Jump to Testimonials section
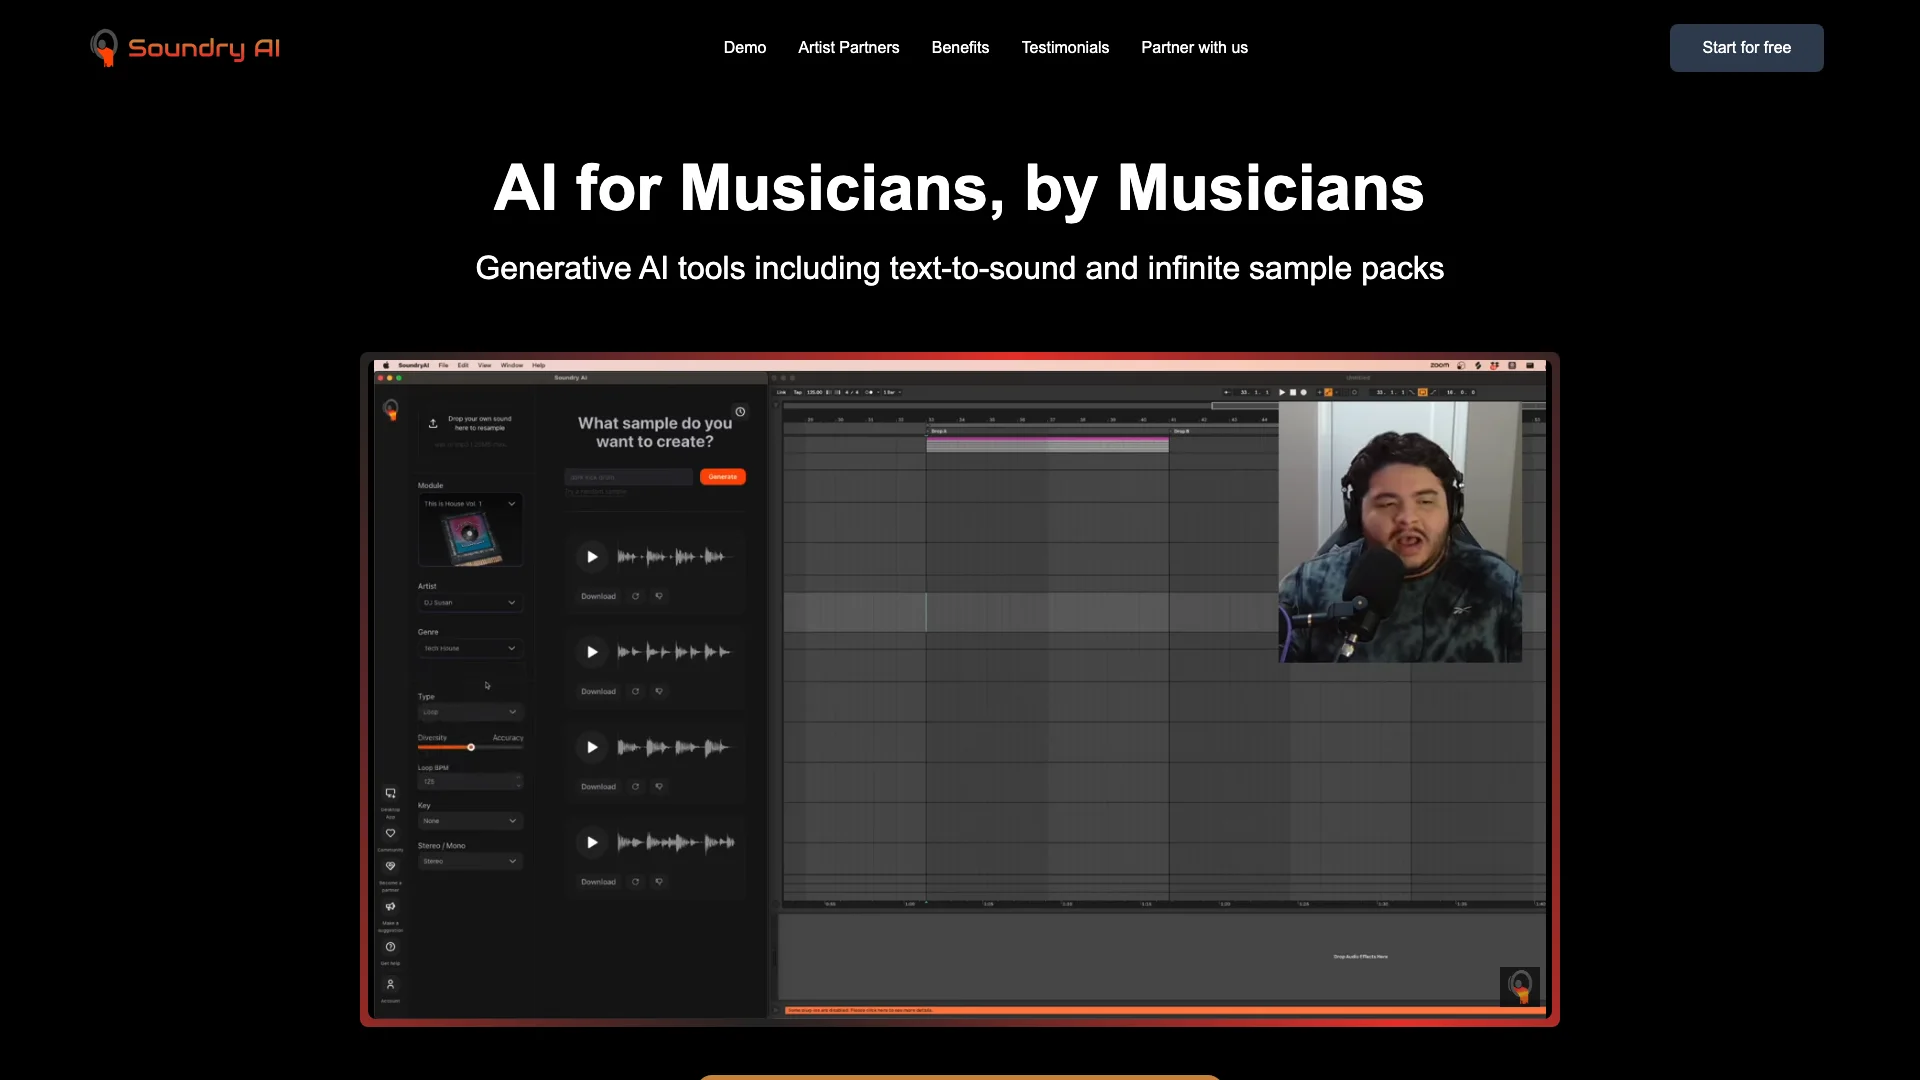Screen dimensions: 1920x1080 pyautogui.click(x=1065, y=48)
